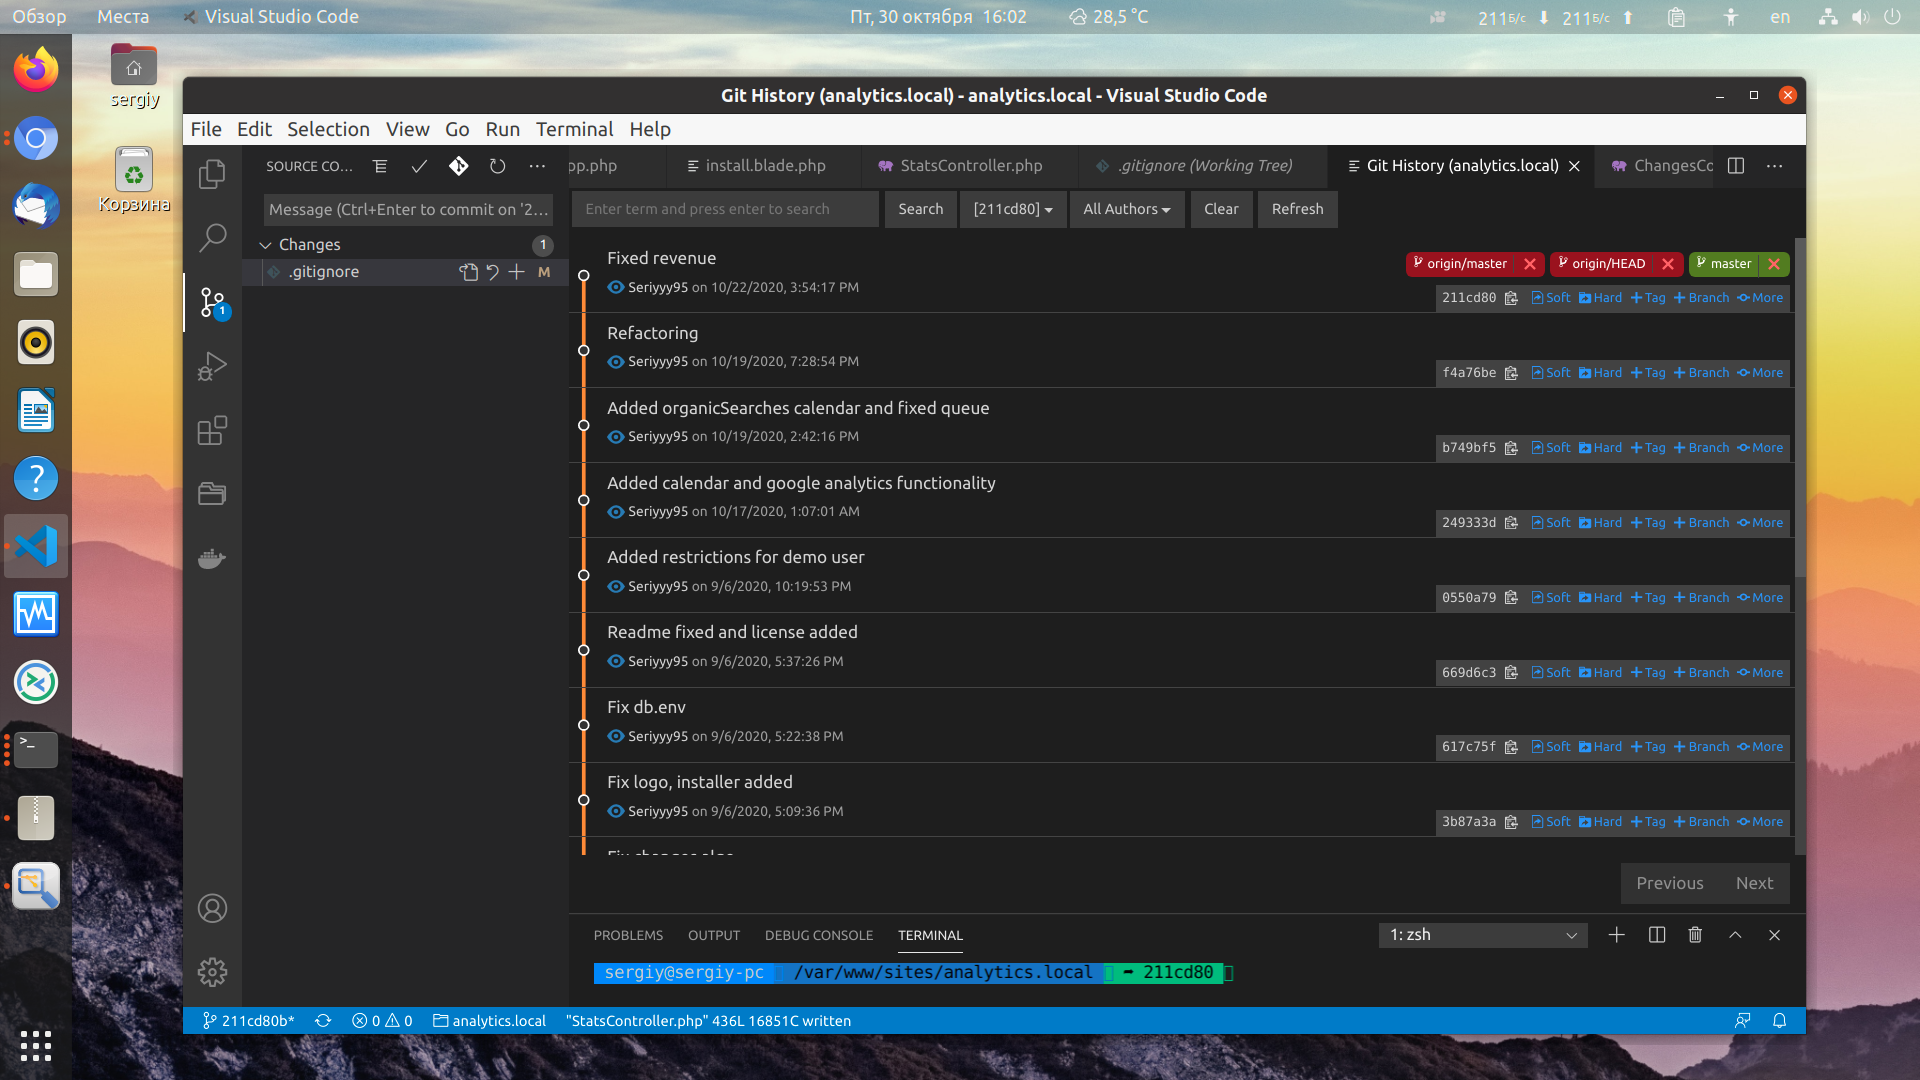
Task: Click the commit message input box
Action: [408, 209]
